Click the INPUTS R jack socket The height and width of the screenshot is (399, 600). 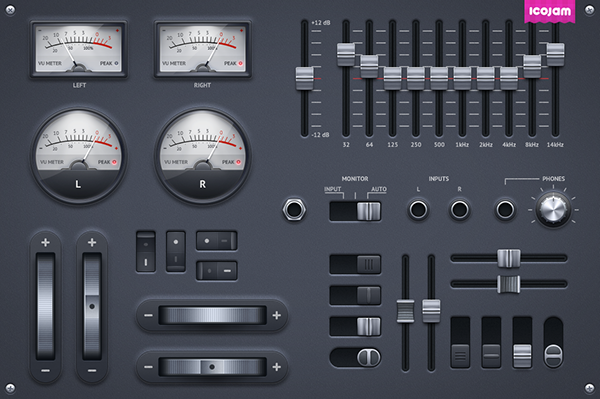pyautogui.click(x=459, y=209)
